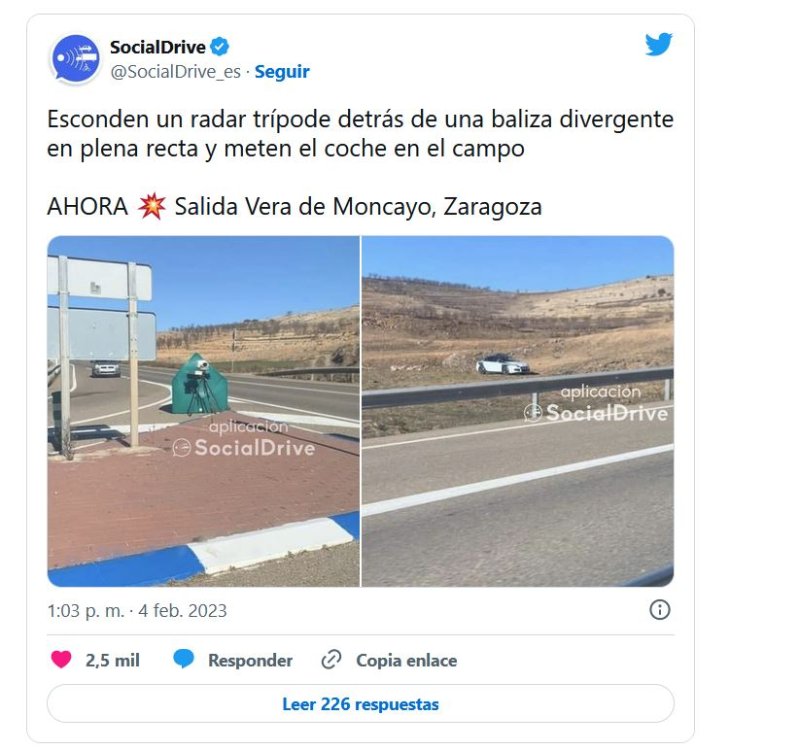Click Copia enlace text
Image resolution: width=799 pixels, height=750 pixels.
point(406,660)
